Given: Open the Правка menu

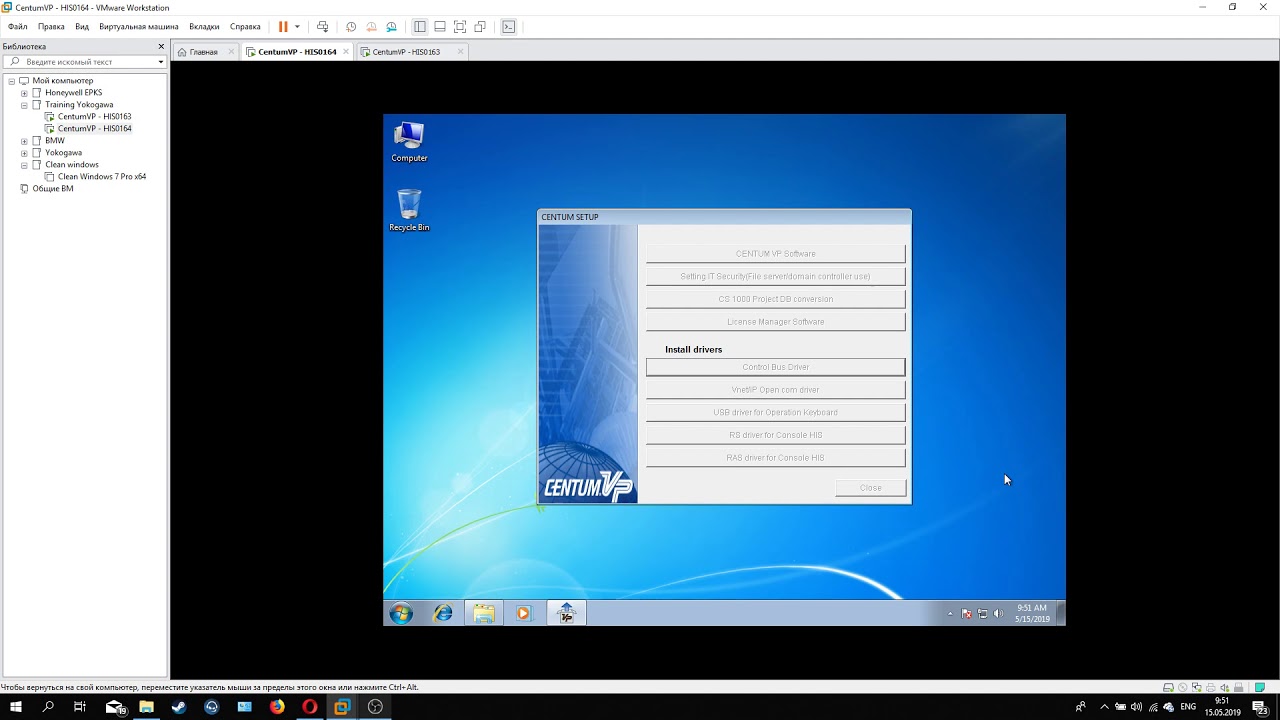Looking at the screenshot, I should 51,27.
